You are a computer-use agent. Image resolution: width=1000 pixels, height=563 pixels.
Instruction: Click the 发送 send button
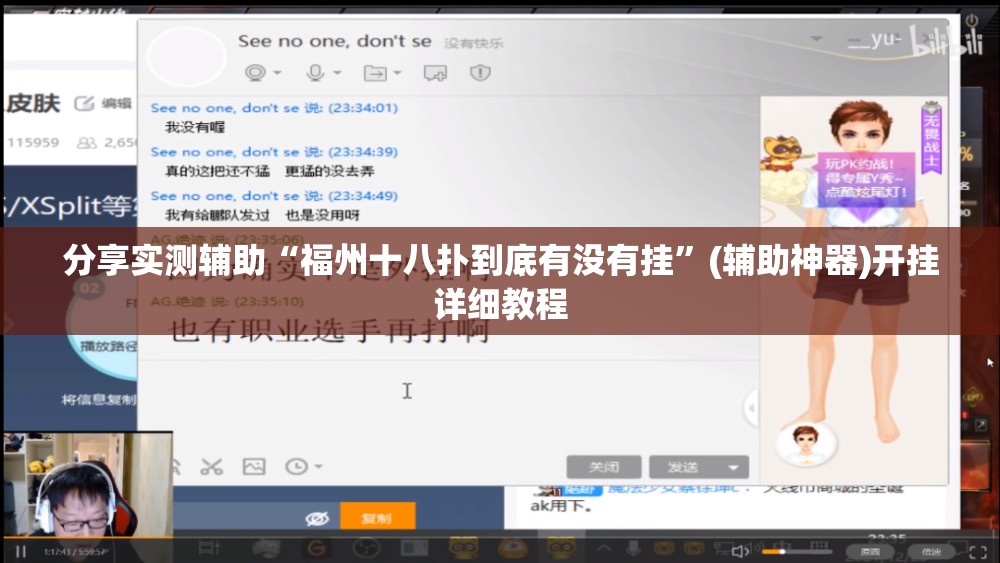[684, 467]
